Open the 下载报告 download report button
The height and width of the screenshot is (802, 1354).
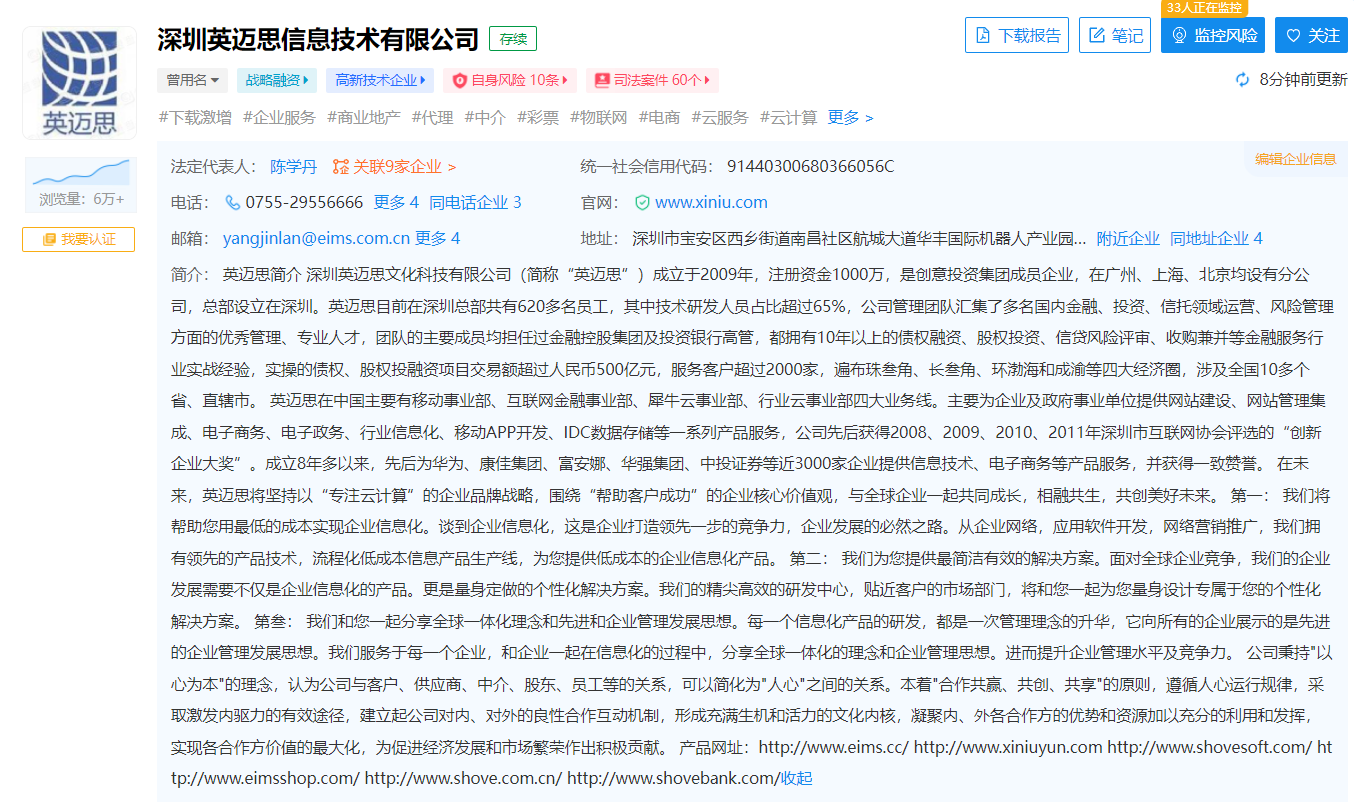click(1017, 35)
